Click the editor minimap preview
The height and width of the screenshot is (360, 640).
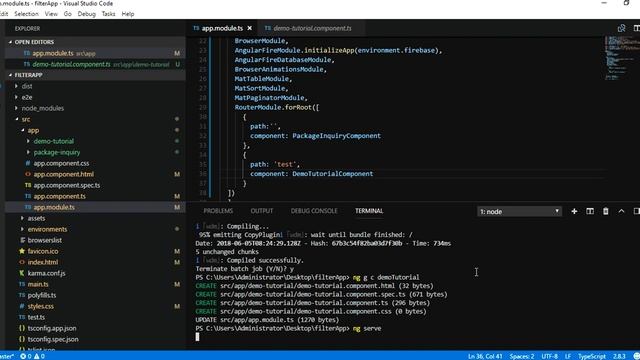(x=620, y=58)
